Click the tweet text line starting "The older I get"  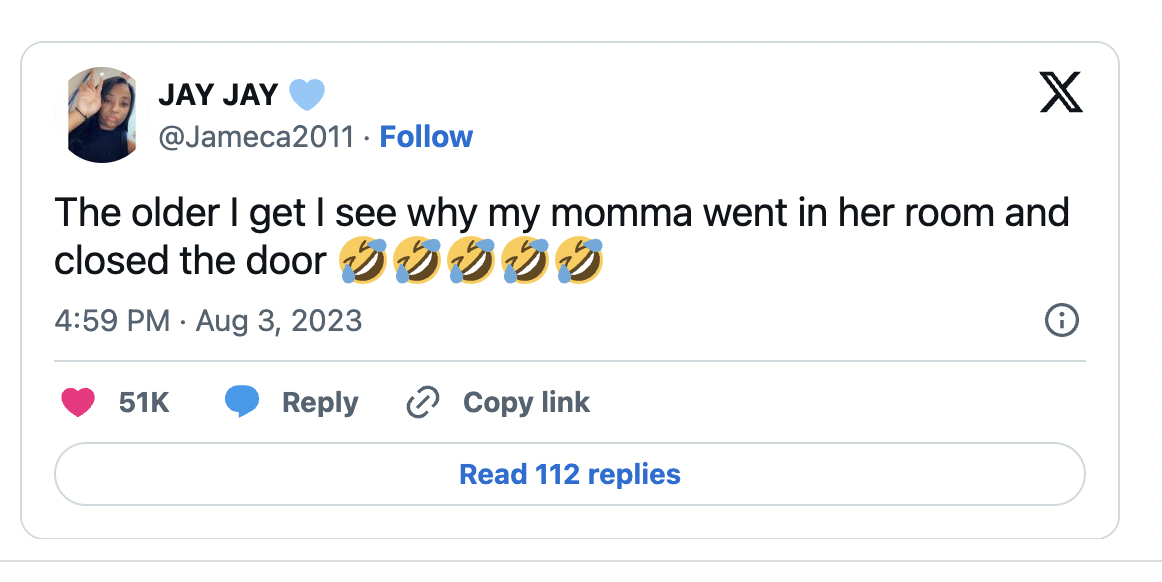pyautogui.click(x=561, y=213)
